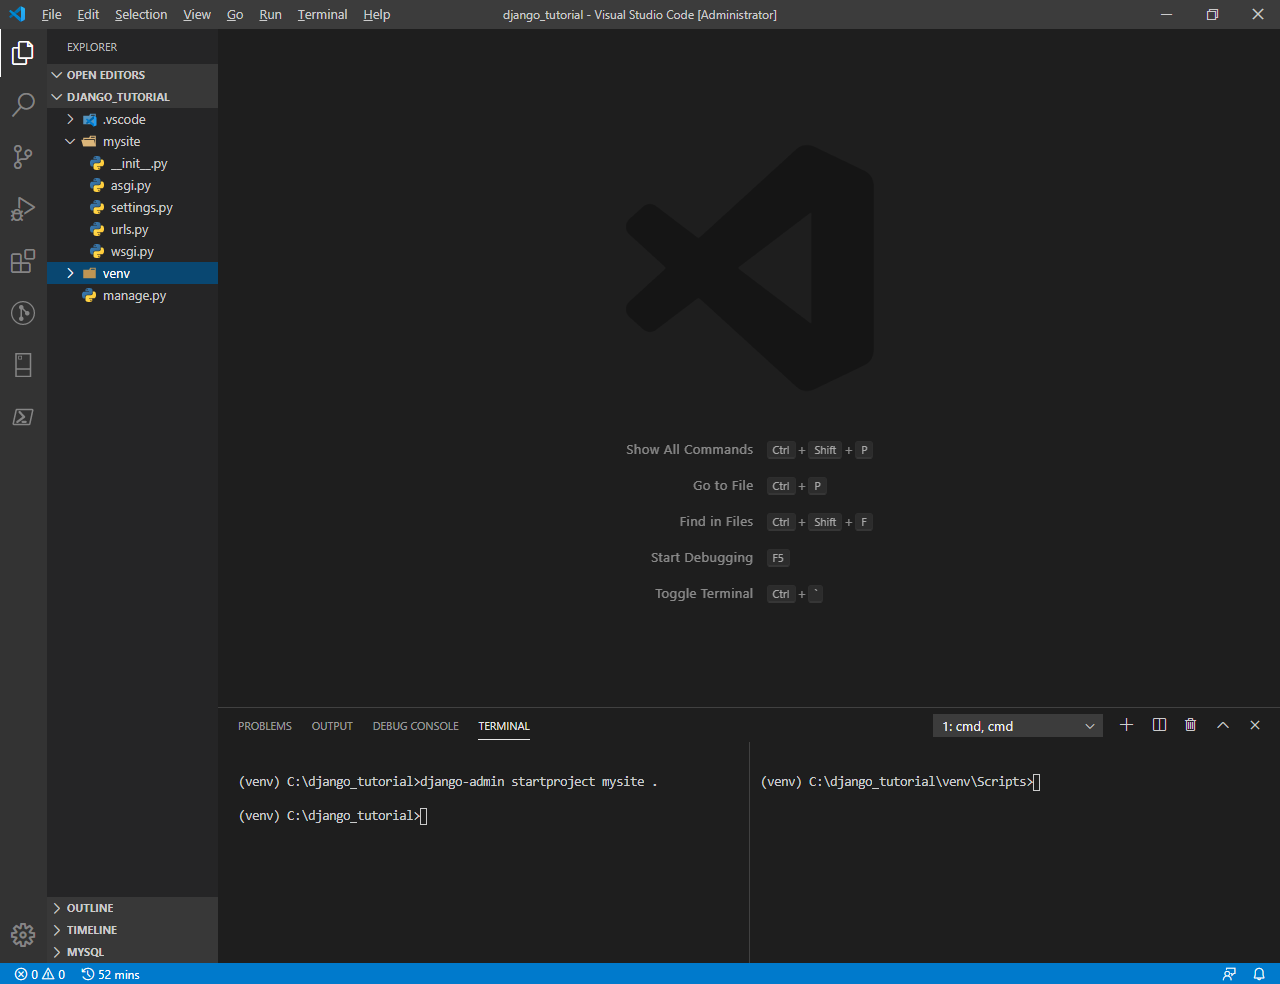Image resolution: width=1280 pixels, height=984 pixels.
Task: Open notifications bell in status bar
Action: pyautogui.click(x=1259, y=974)
